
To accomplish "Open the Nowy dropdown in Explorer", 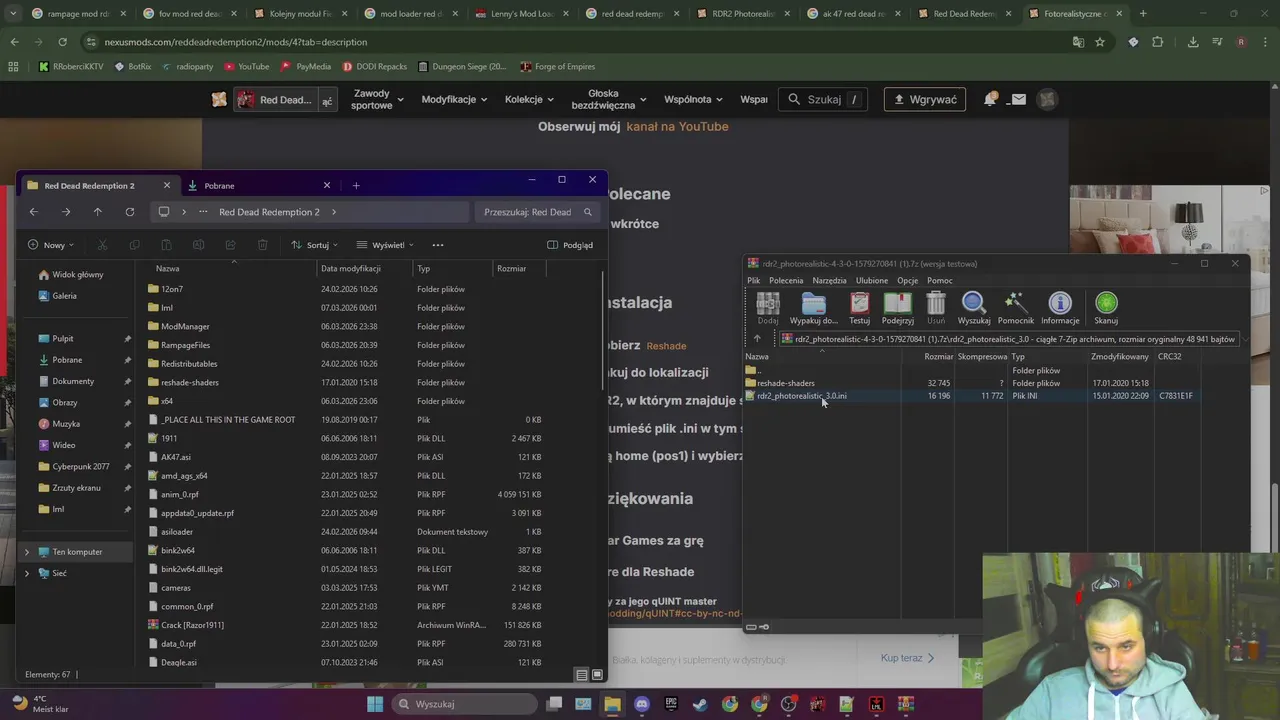I will tap(50, 245).
